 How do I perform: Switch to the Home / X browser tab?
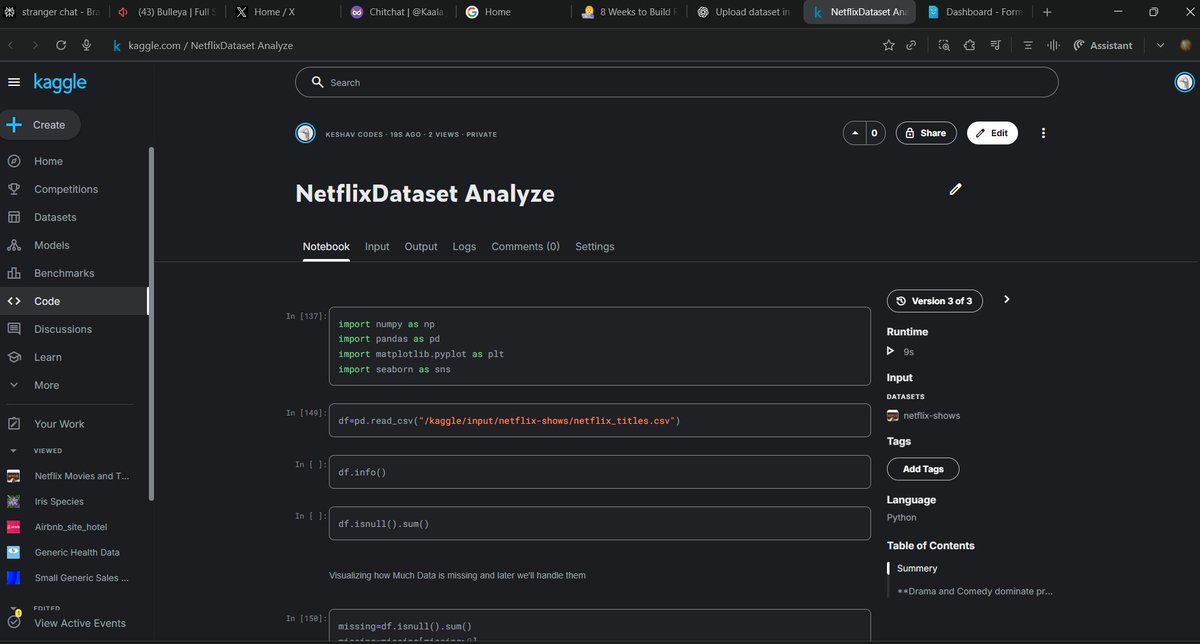282,12
